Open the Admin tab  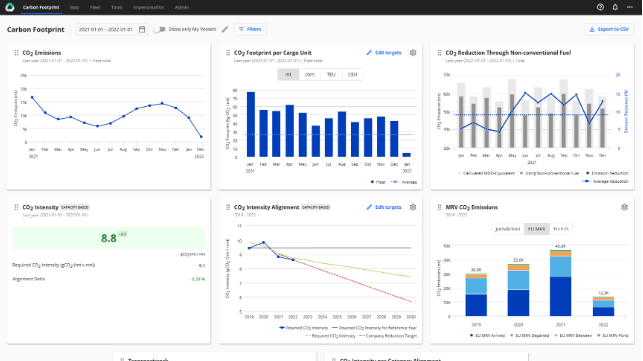182,7
